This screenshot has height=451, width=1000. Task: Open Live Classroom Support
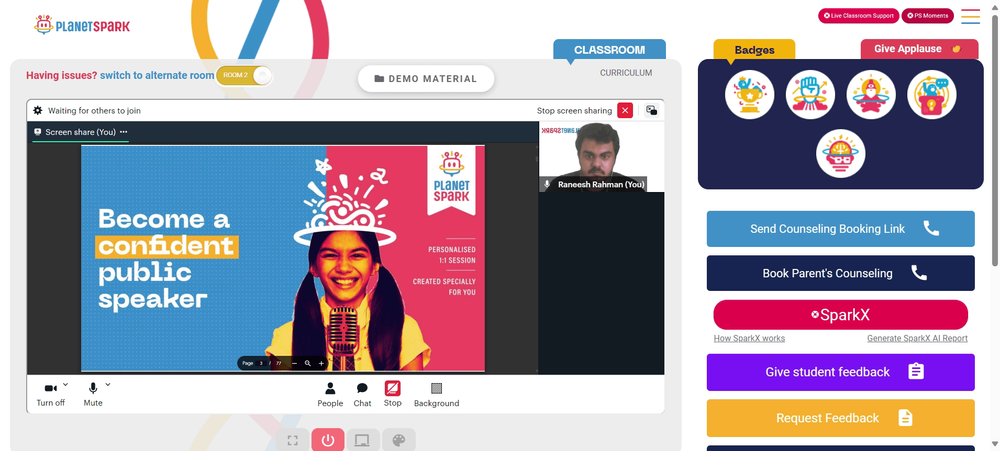(x=858, y=15)
